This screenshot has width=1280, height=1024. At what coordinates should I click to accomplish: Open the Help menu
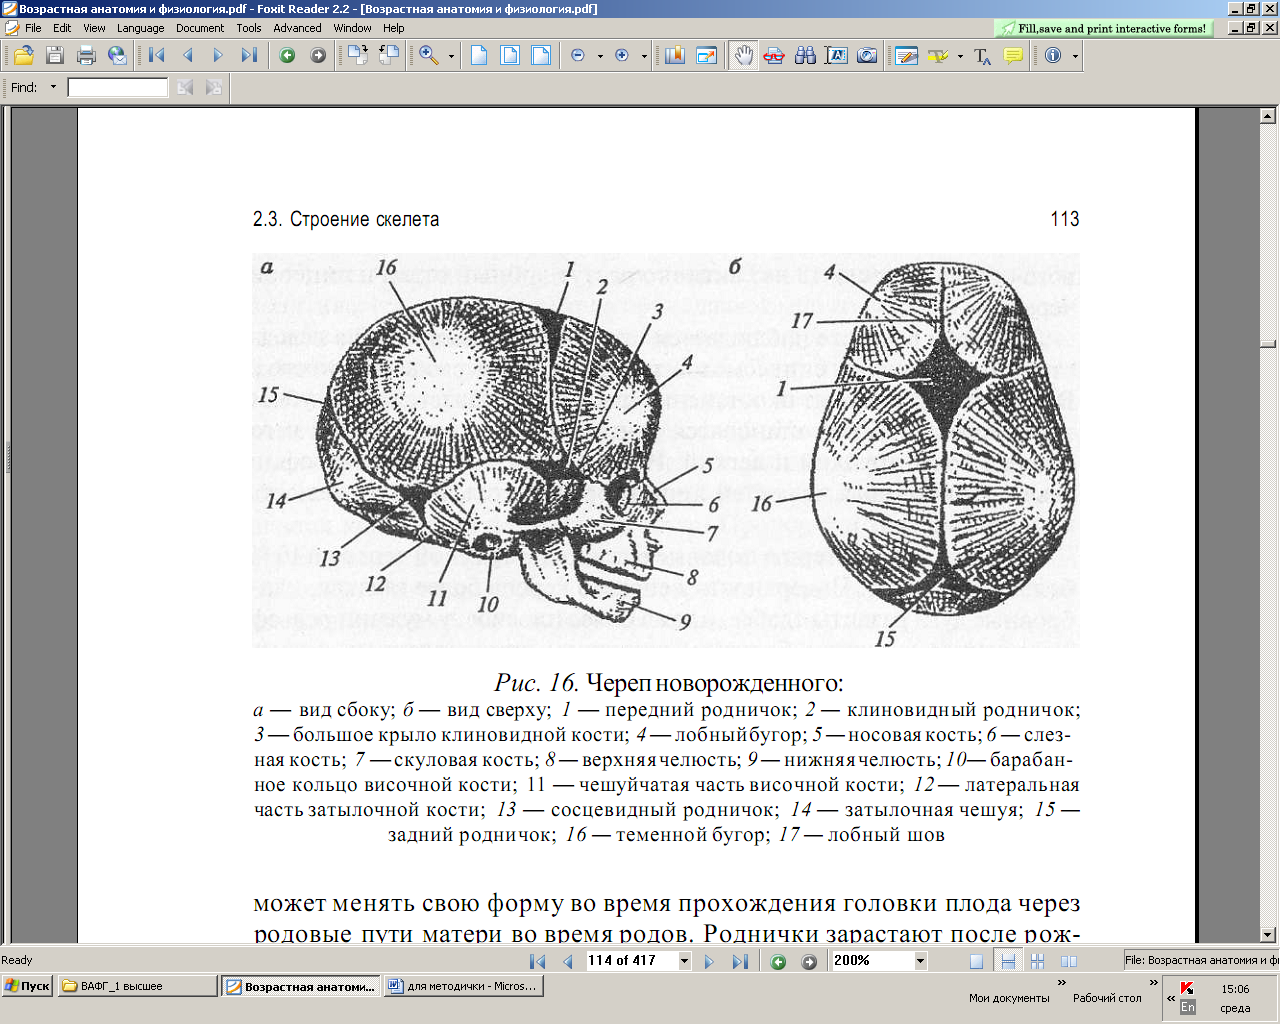(394, 28)
